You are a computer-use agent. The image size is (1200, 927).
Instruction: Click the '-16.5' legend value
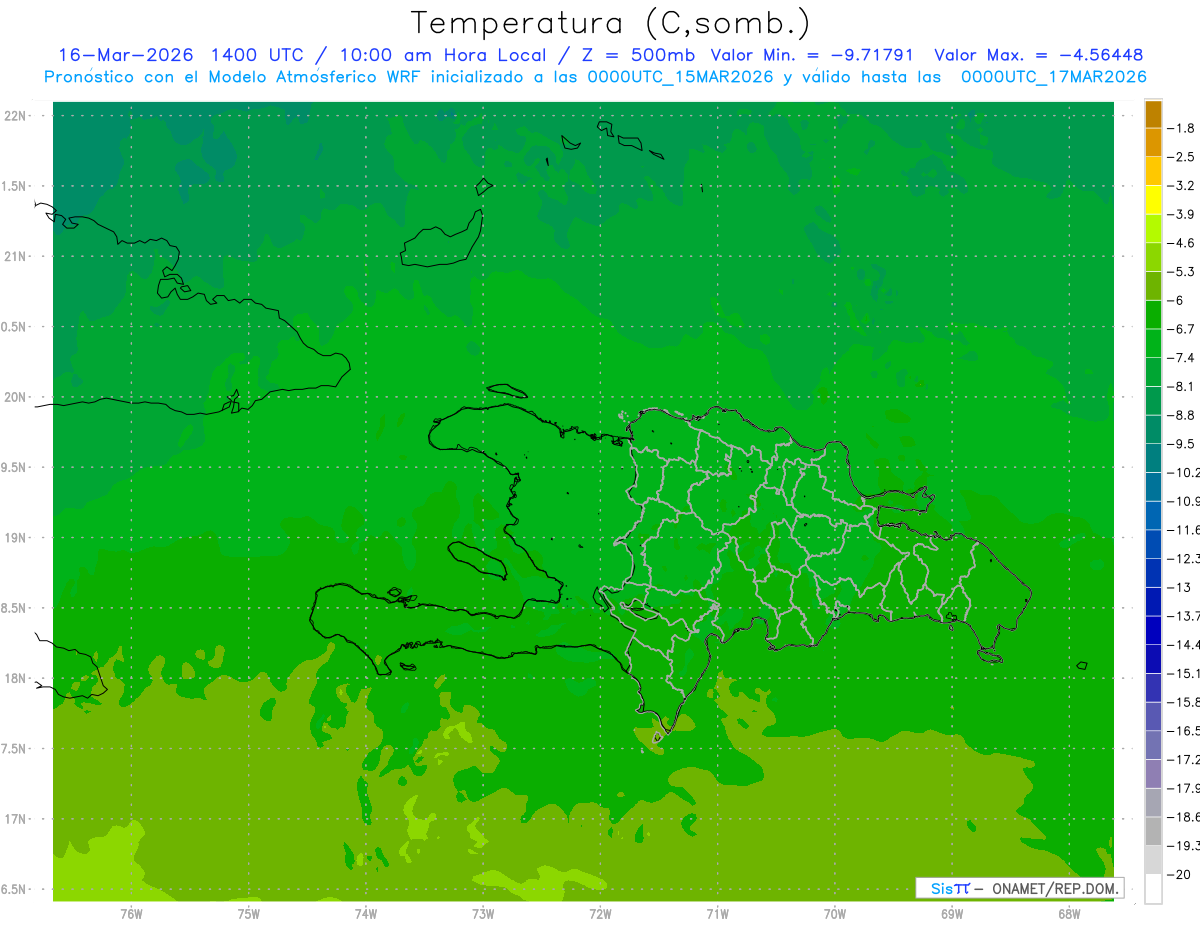[x=1184, y=731]
